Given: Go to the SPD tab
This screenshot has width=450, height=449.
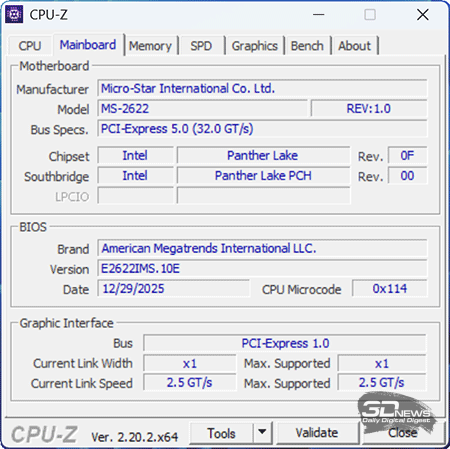Looking at the screenshot, I should pyautogui.click(x=201, y=46).
